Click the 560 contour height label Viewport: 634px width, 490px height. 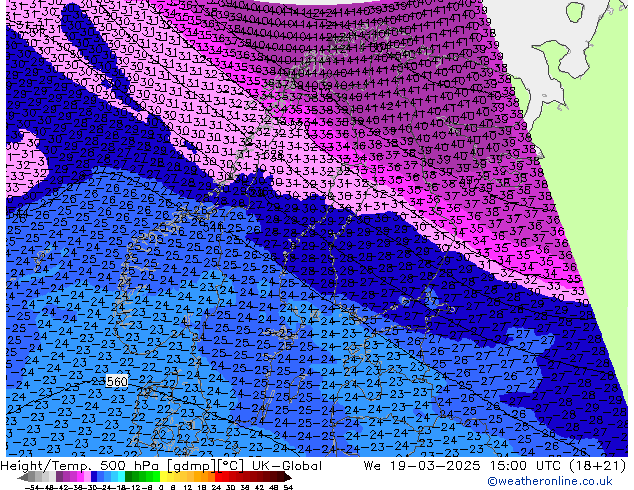[116, 381]
